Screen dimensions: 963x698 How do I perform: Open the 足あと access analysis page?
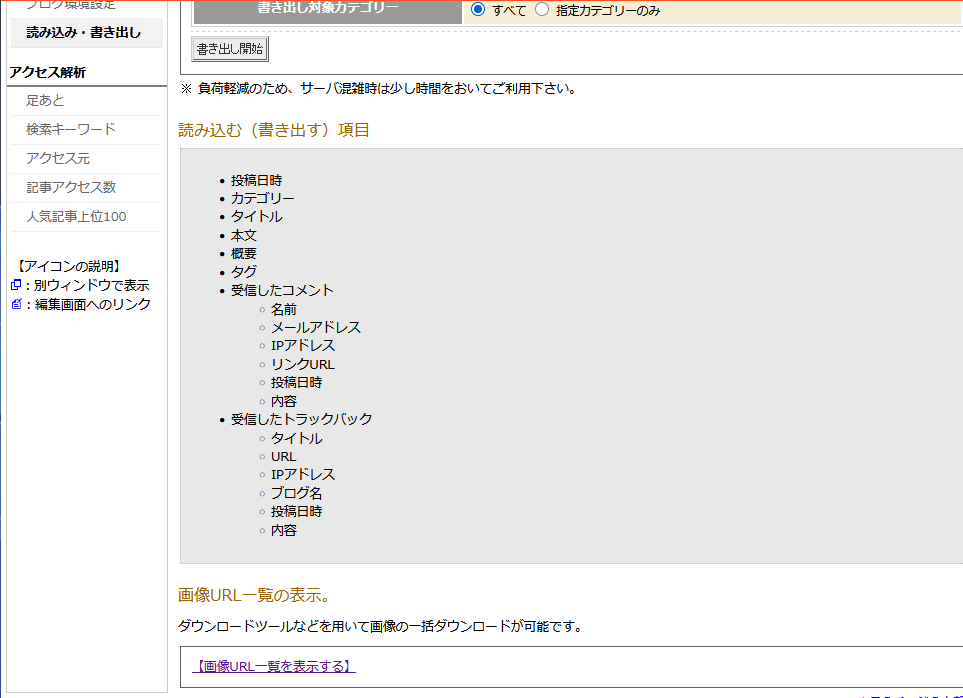(45, 100)
